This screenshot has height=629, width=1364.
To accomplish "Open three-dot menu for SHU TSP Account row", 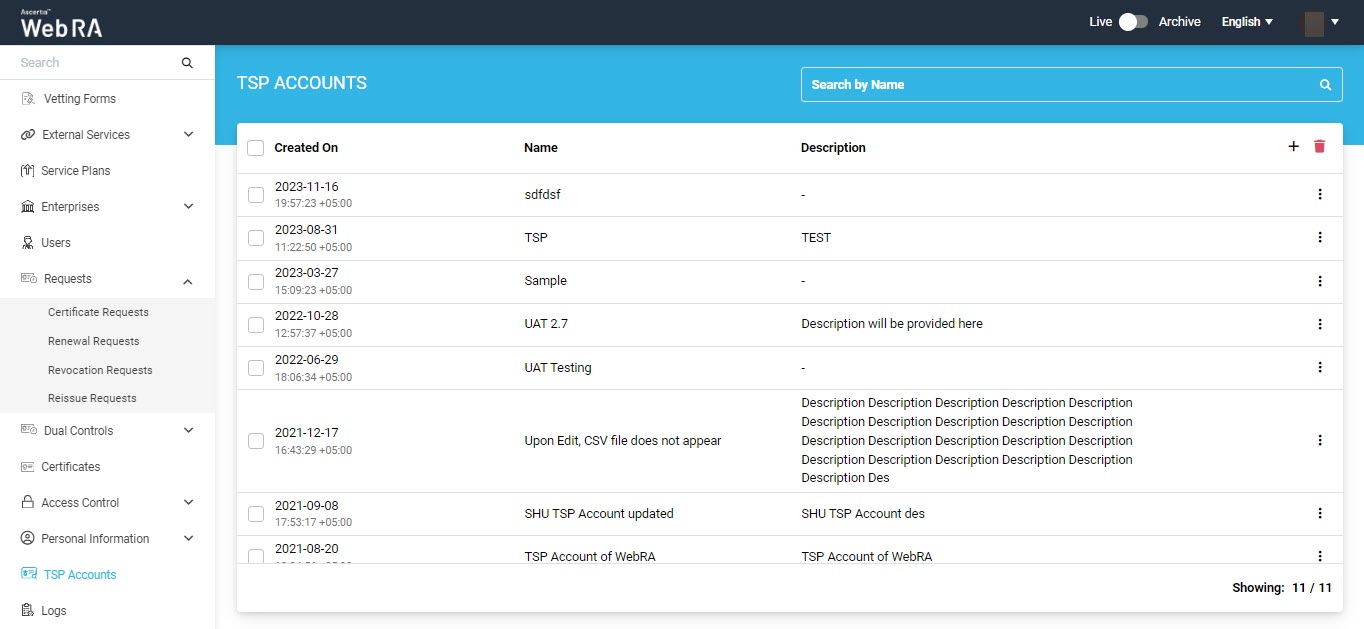I will 1319,513.
